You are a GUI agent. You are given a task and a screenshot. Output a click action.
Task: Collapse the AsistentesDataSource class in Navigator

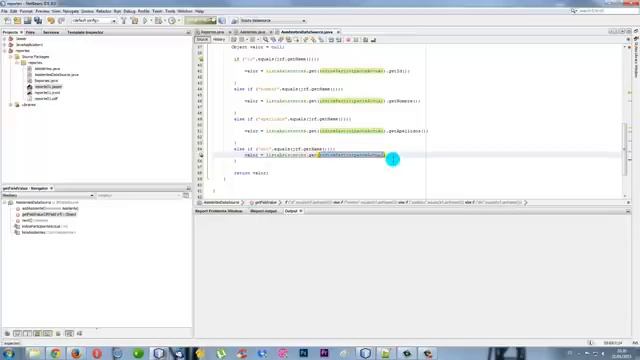pyautogui.click(x=5, y=202)
